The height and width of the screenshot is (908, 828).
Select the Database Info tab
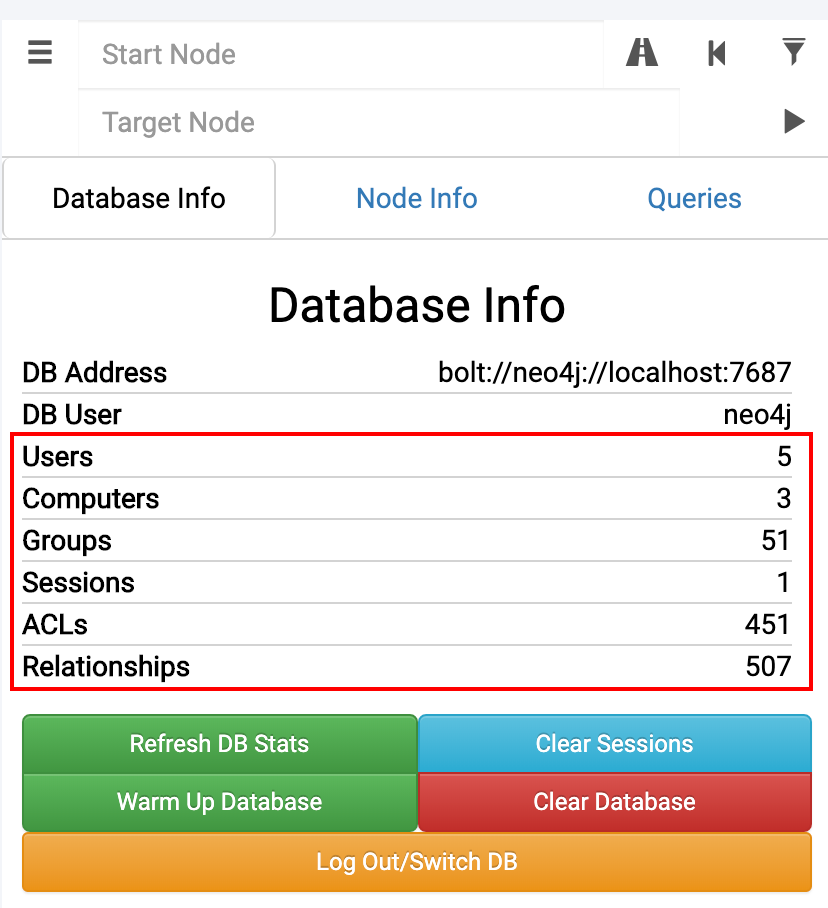(x=139, y=198)
